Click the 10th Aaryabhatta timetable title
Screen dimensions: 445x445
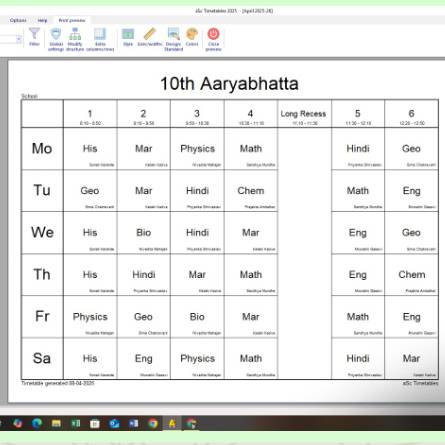pyautogui.click(x=229, y=83)
